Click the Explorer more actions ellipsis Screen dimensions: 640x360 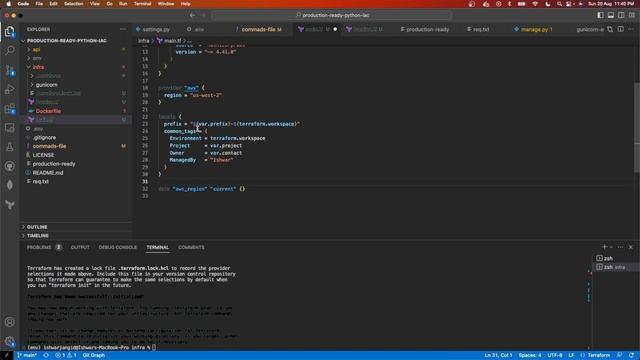pos(123,29)
